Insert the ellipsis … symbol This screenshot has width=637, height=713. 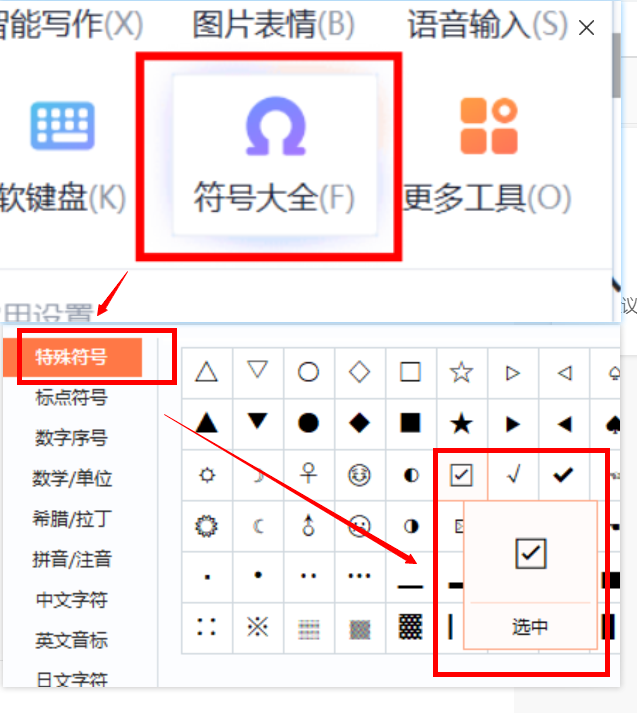pos(360,577)
